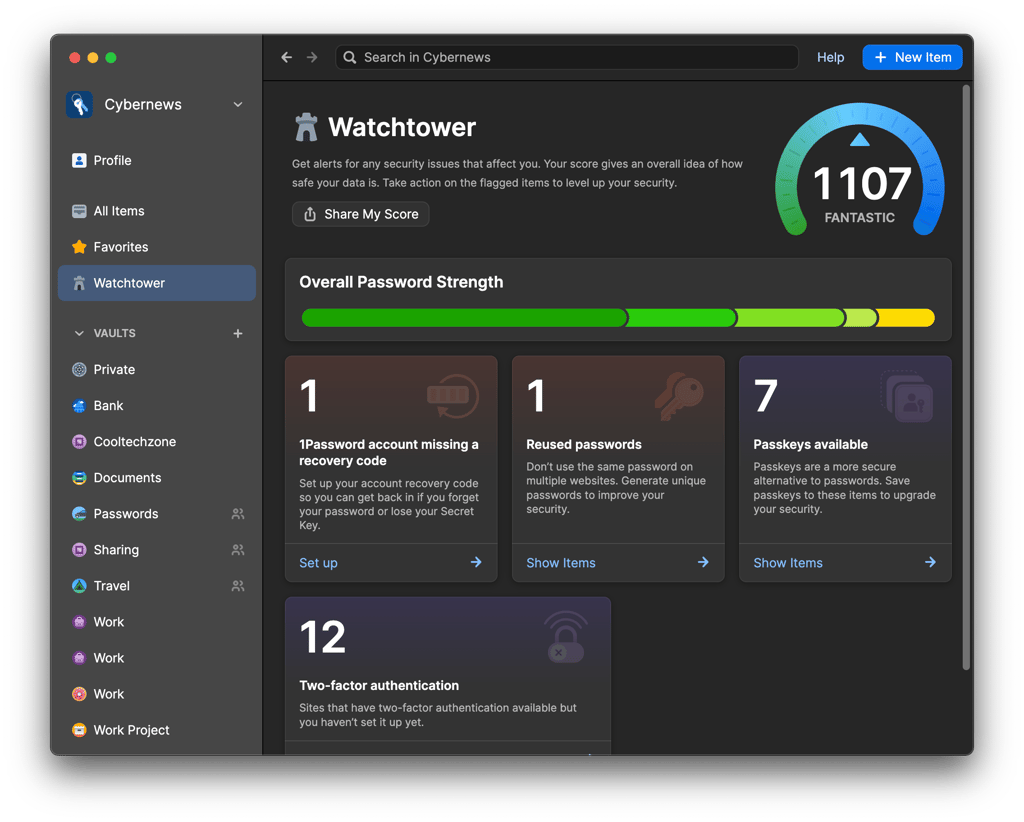
Task: Select Watchtower in sidebar
Action: [157, 283]
